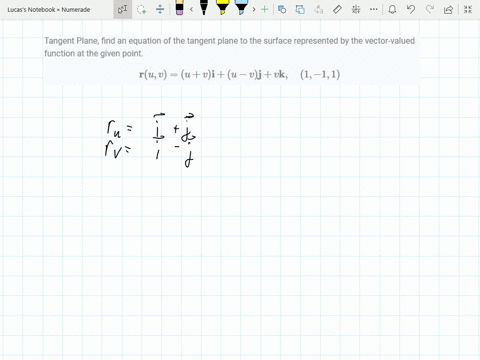Viewport: 480px width, 360px height.
Task: Redo the last action
Action: (430, 9)
